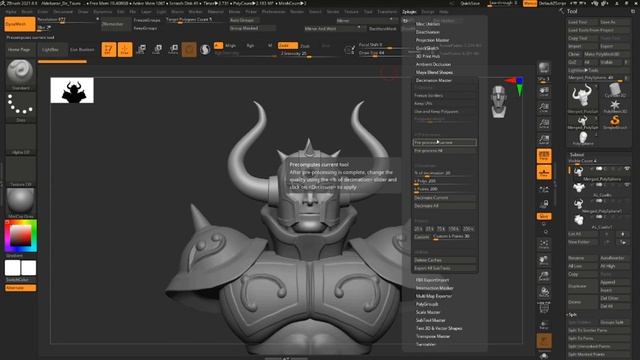The image size is (640, 360).
Task: Activate the Edit mode icon
Action: [109, 49]
